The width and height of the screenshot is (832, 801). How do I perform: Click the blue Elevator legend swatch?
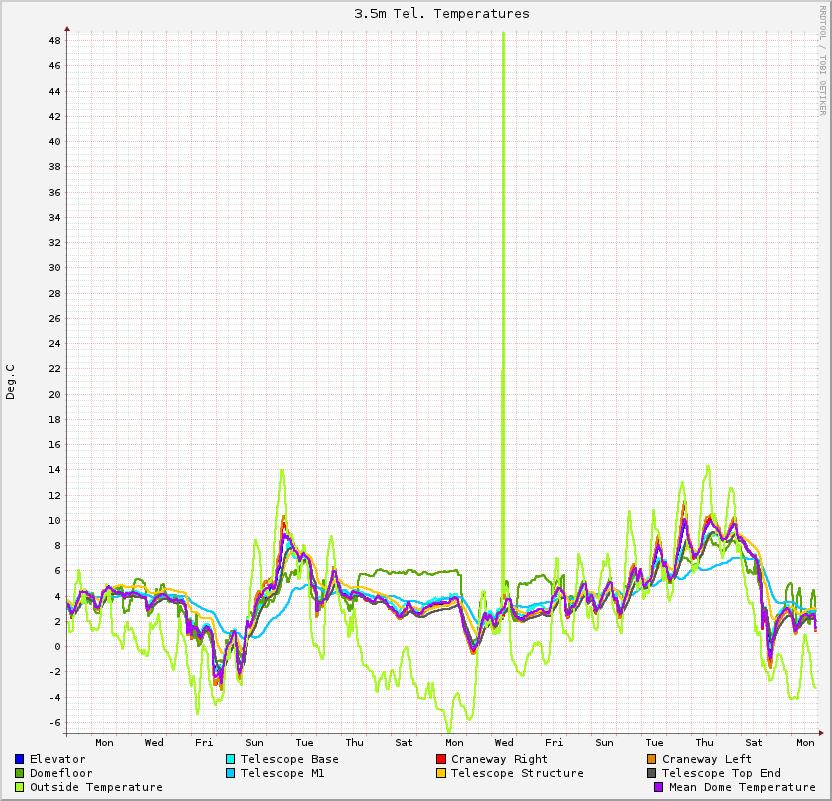click(x=20, y=759)
